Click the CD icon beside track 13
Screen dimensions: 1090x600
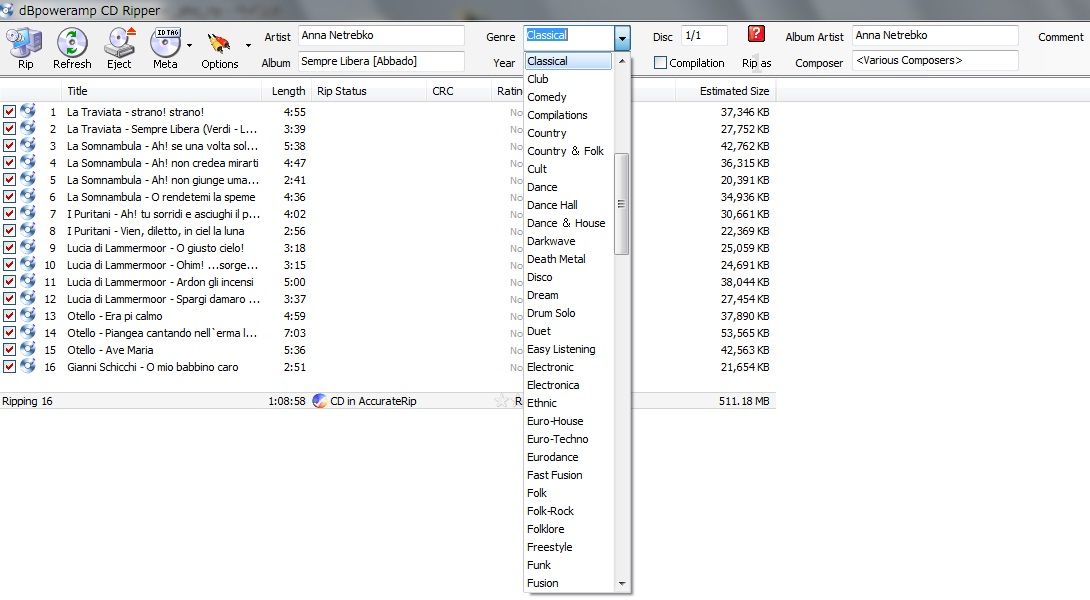(28, 316)
